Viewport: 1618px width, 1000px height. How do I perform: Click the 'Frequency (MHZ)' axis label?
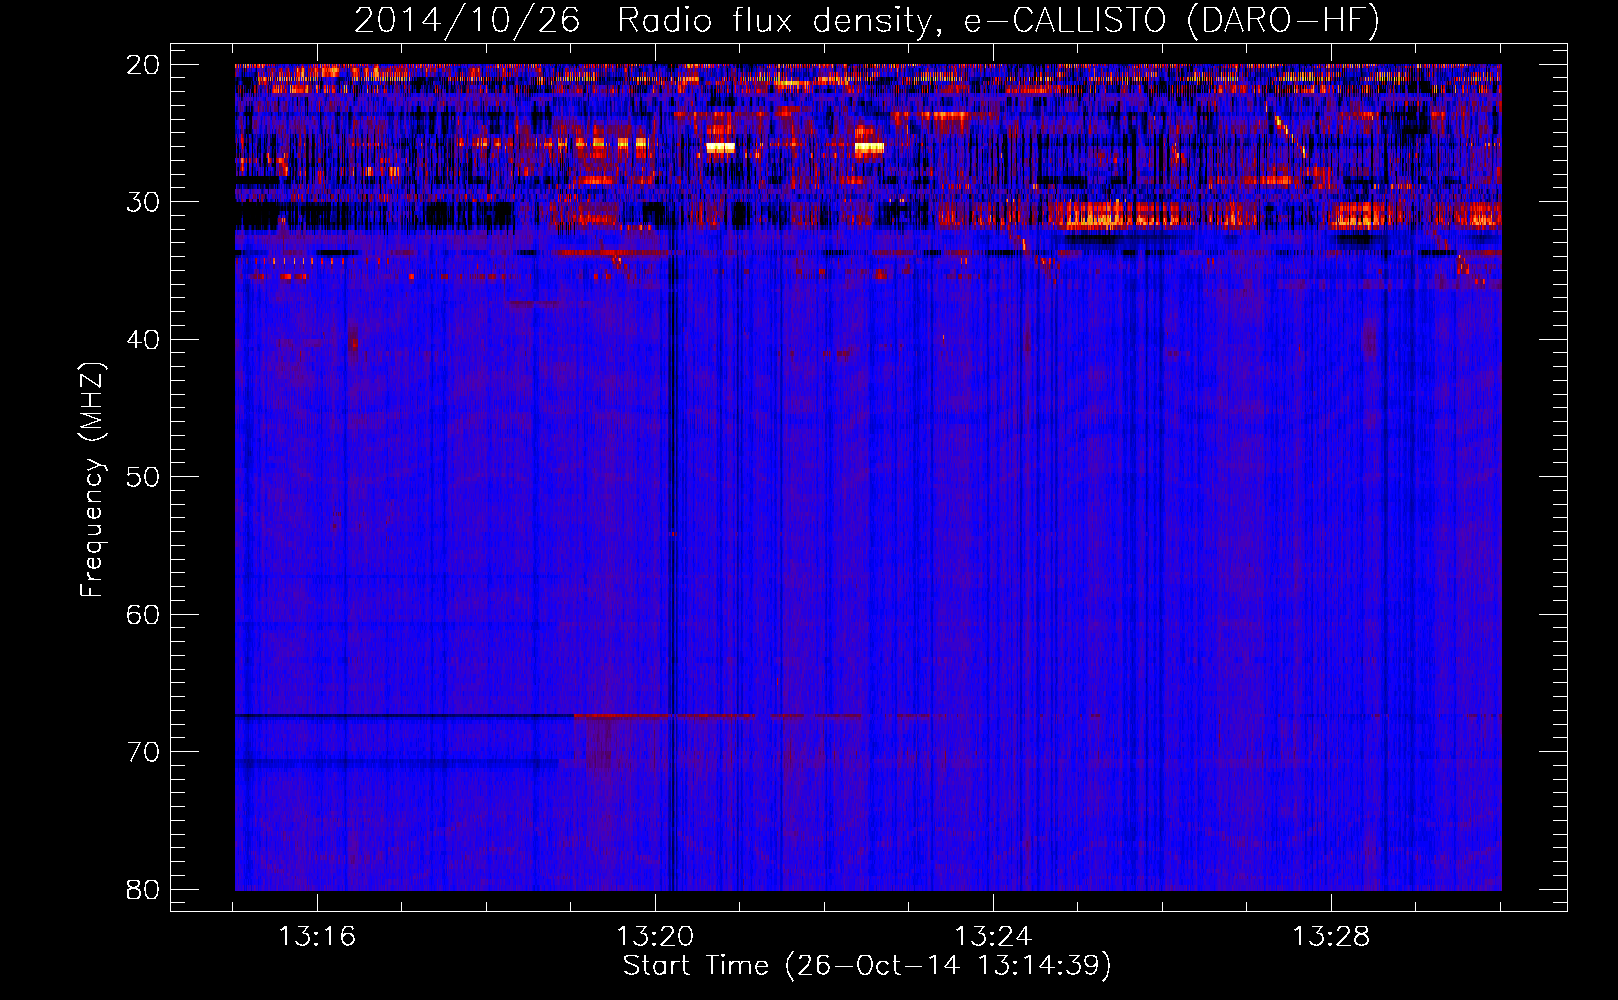tap(92, 480)
